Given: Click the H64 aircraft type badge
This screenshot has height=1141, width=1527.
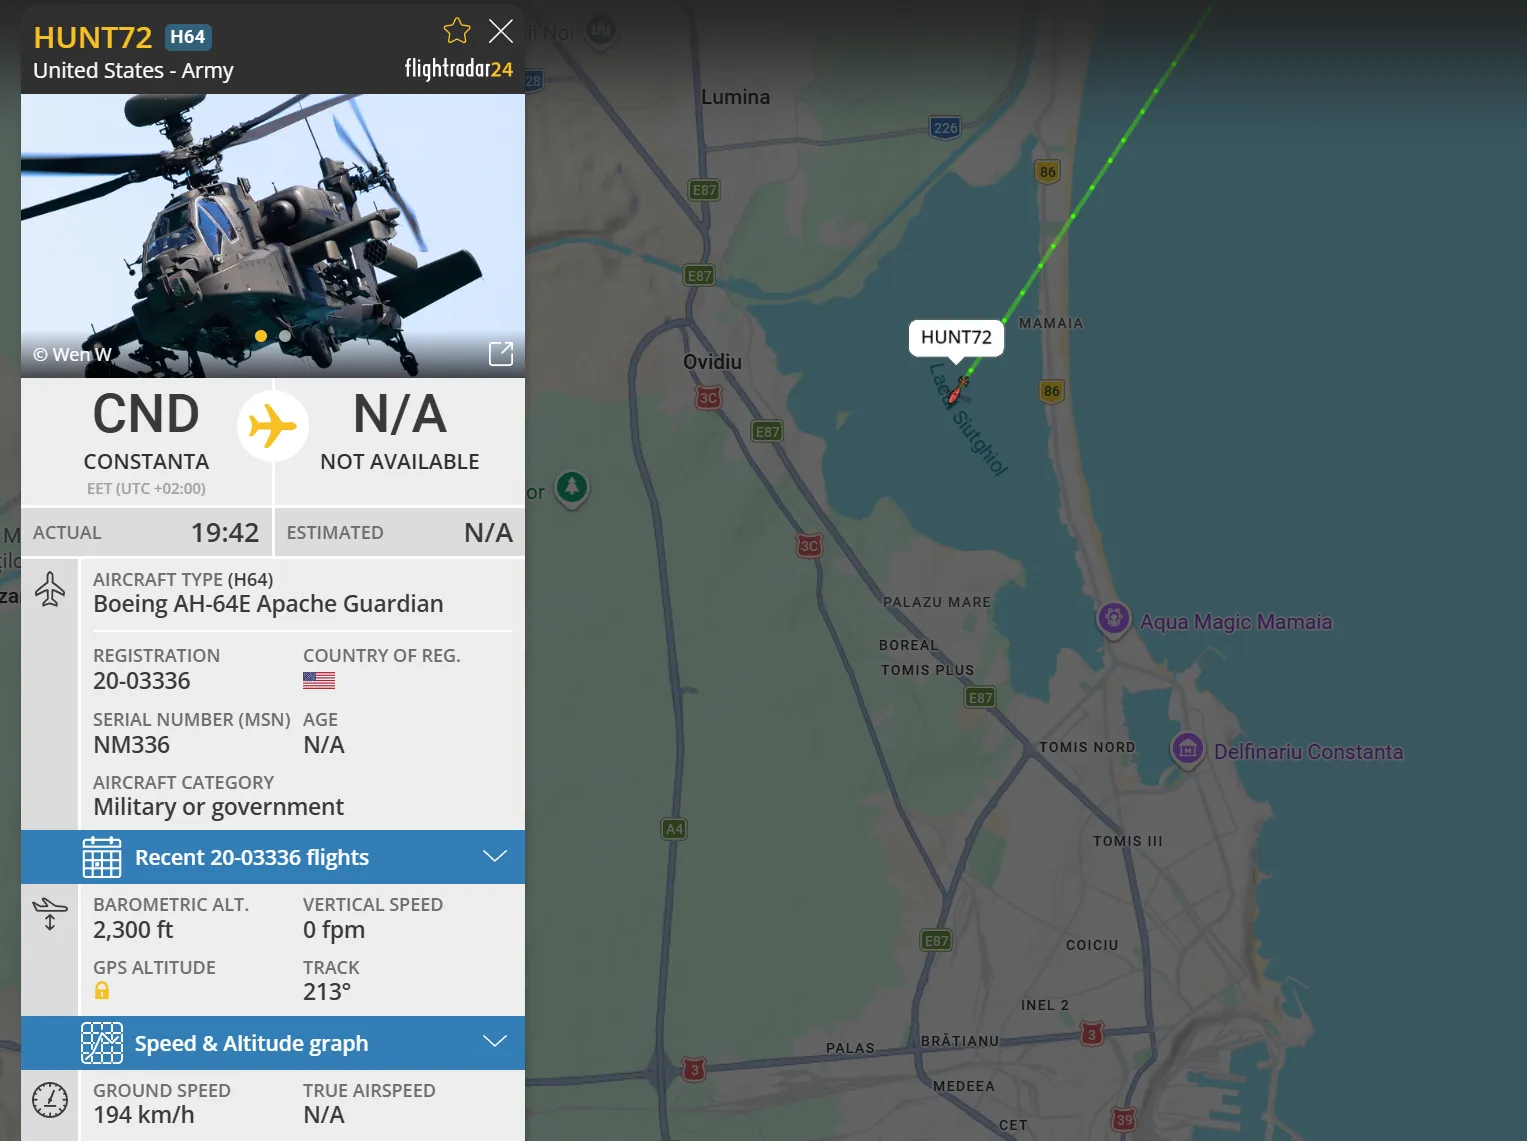Looking at the screenshot, I should pos(187,37).
